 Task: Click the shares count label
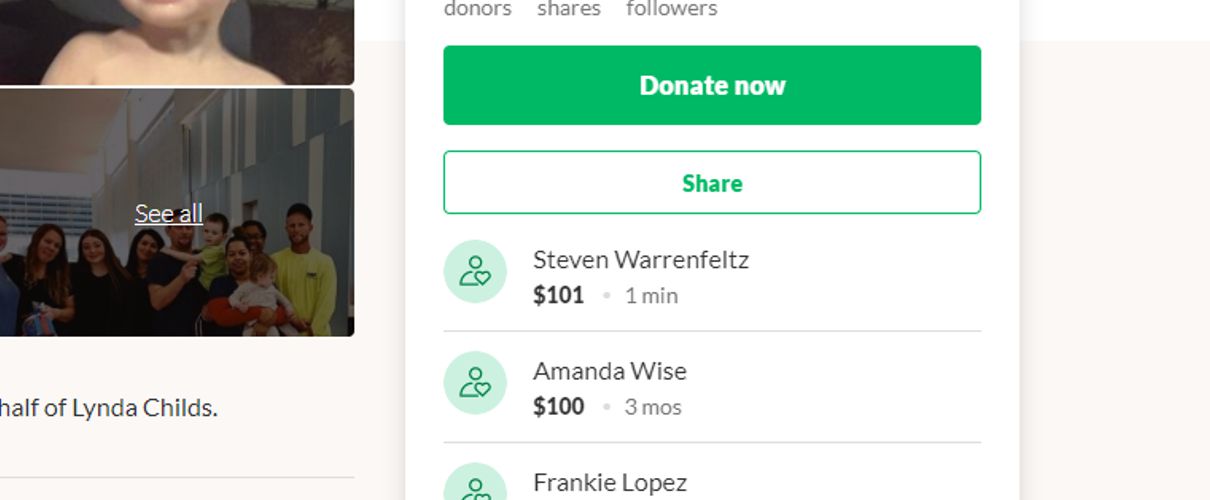point(569,9)
